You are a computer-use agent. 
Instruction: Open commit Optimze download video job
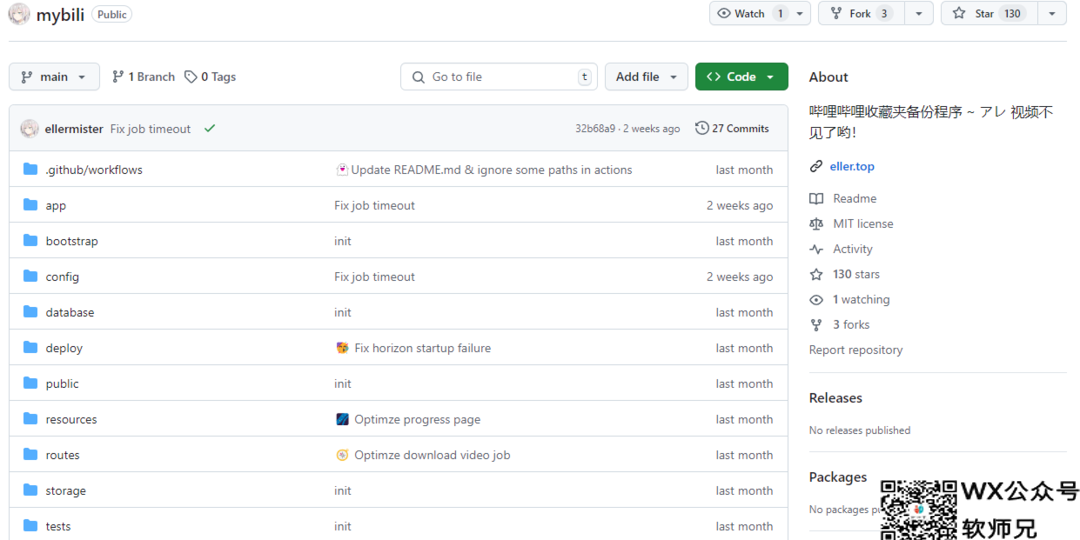click(x=432, y=455)
